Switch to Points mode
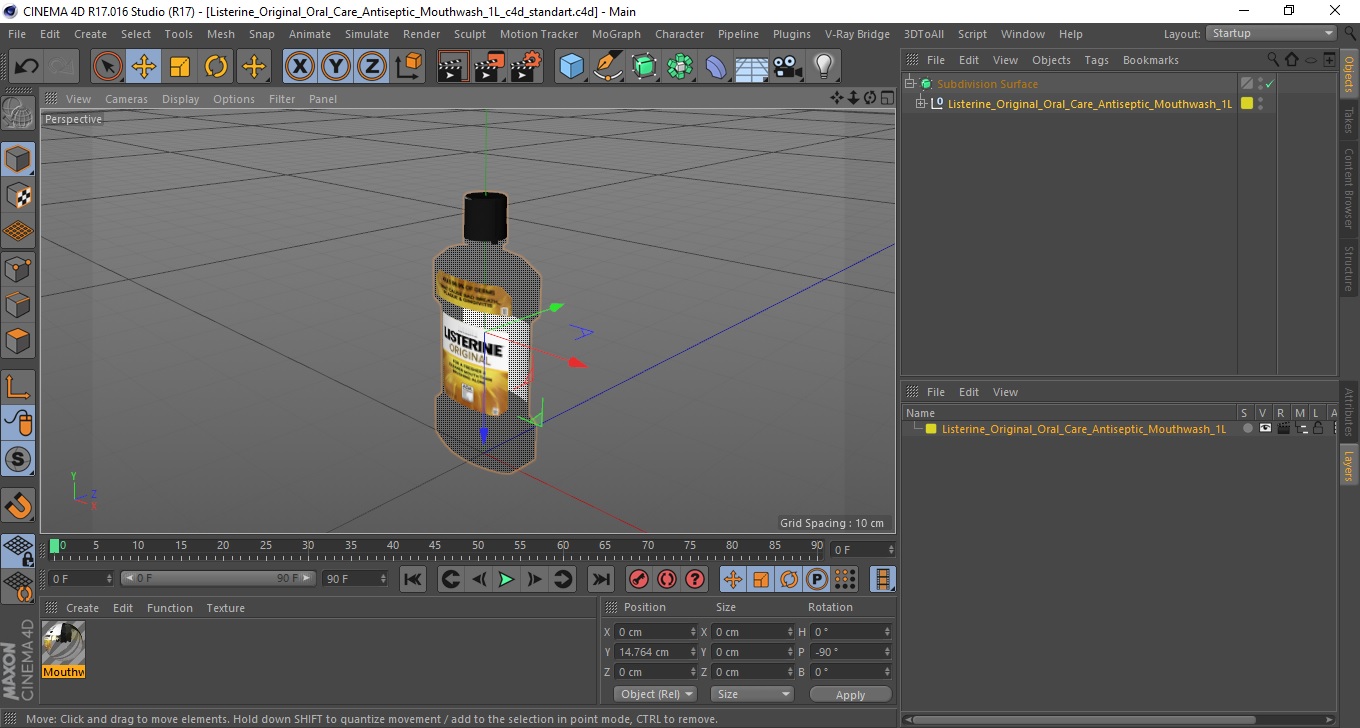The height and width of the screenshot is (728, 1360). [x=18, y=268]
